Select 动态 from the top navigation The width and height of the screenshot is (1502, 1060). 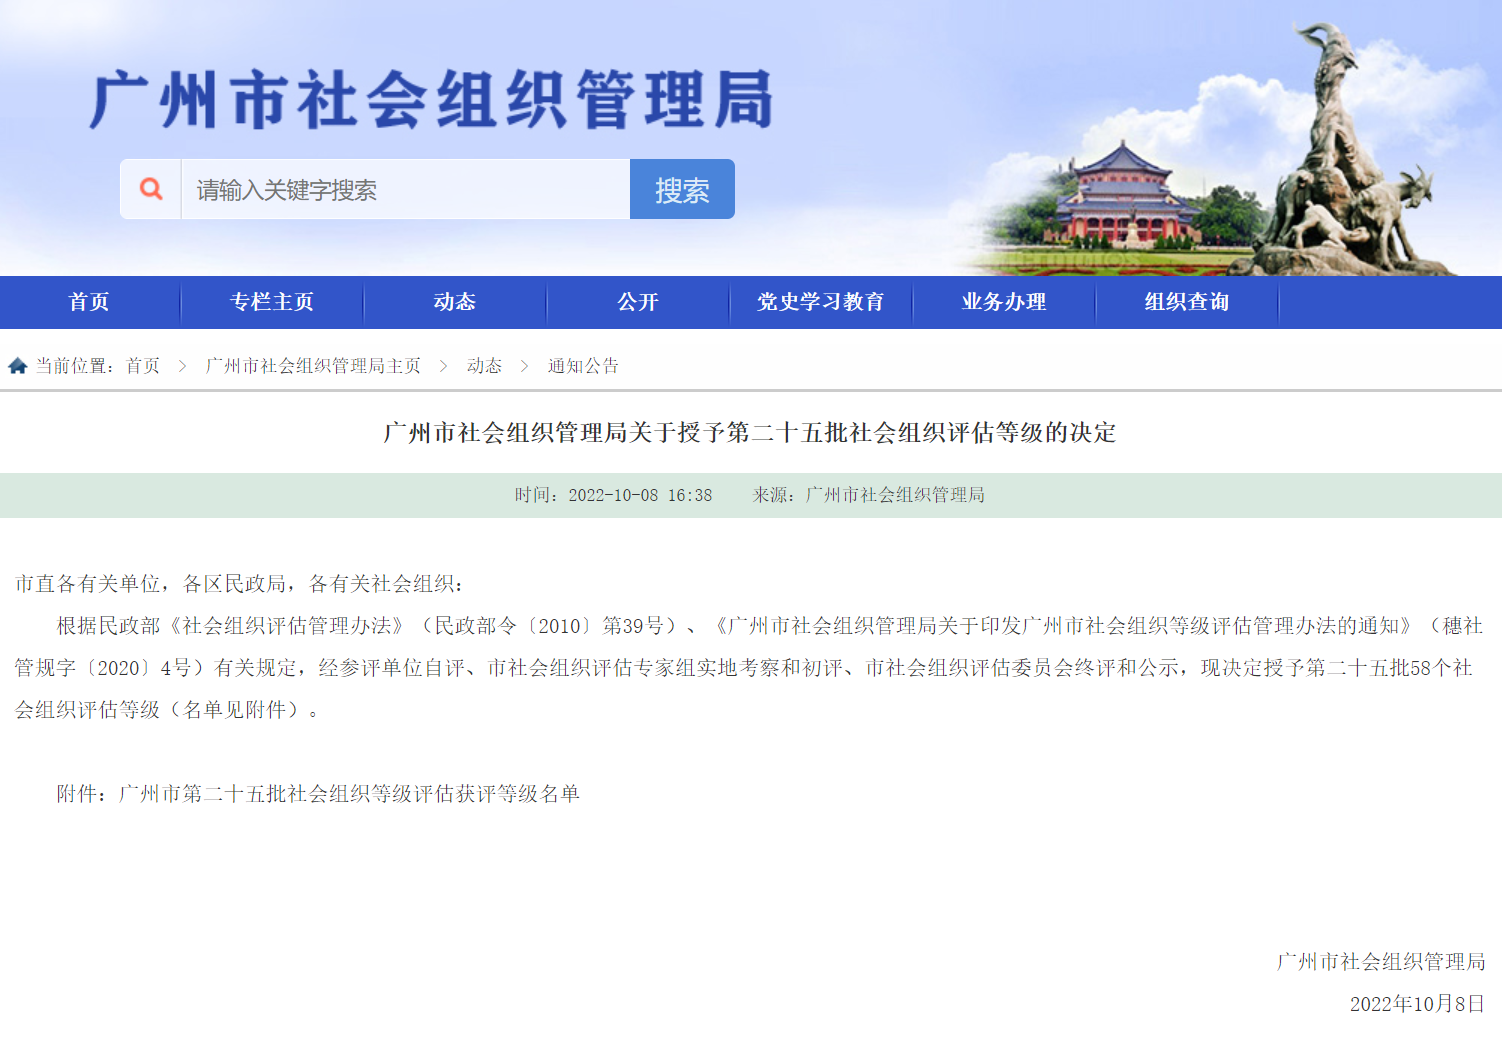coord(454,302)
